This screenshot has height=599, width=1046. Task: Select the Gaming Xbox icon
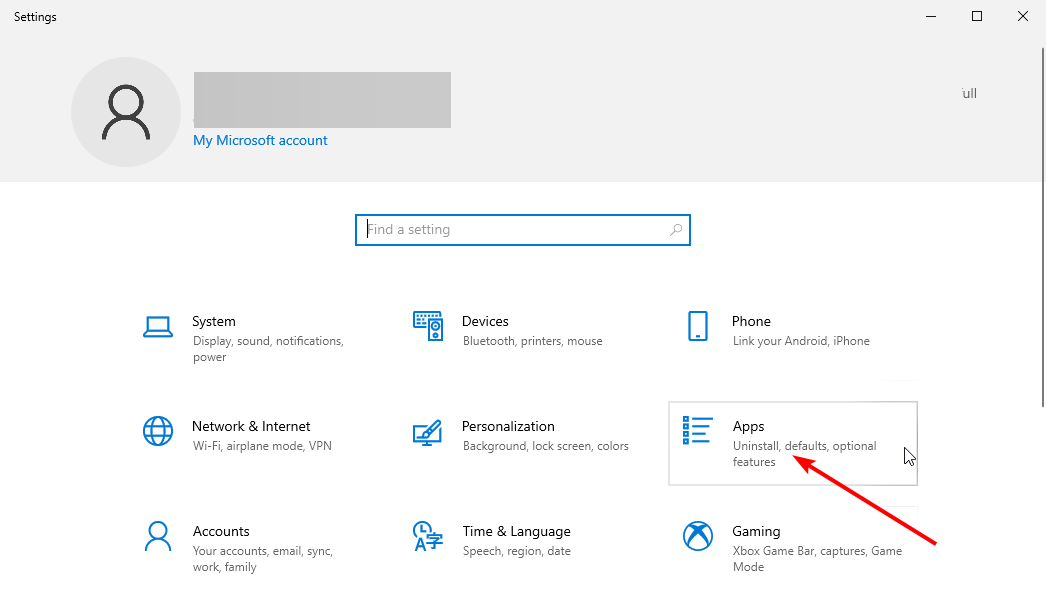[x=698, y=536]
